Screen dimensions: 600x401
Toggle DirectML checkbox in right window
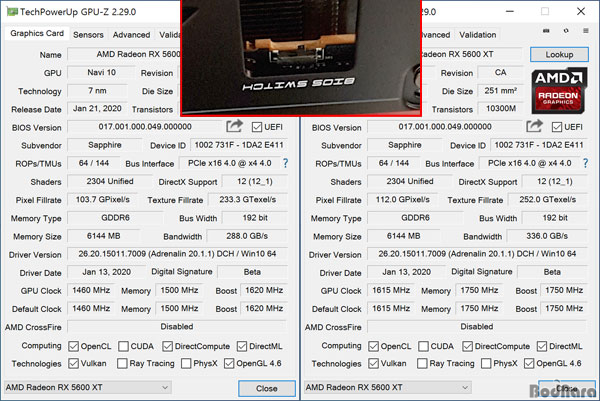542,346
